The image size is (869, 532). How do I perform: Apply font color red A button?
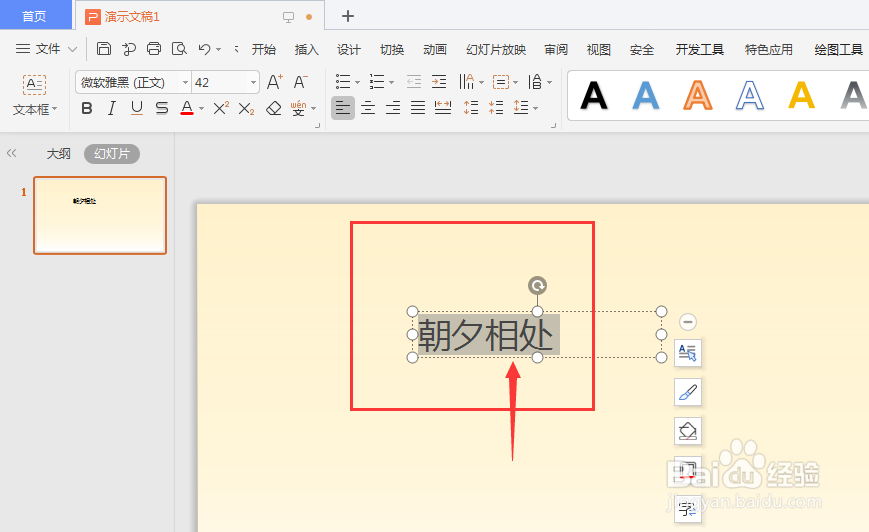pyautogui.click(x=187, y=108)
